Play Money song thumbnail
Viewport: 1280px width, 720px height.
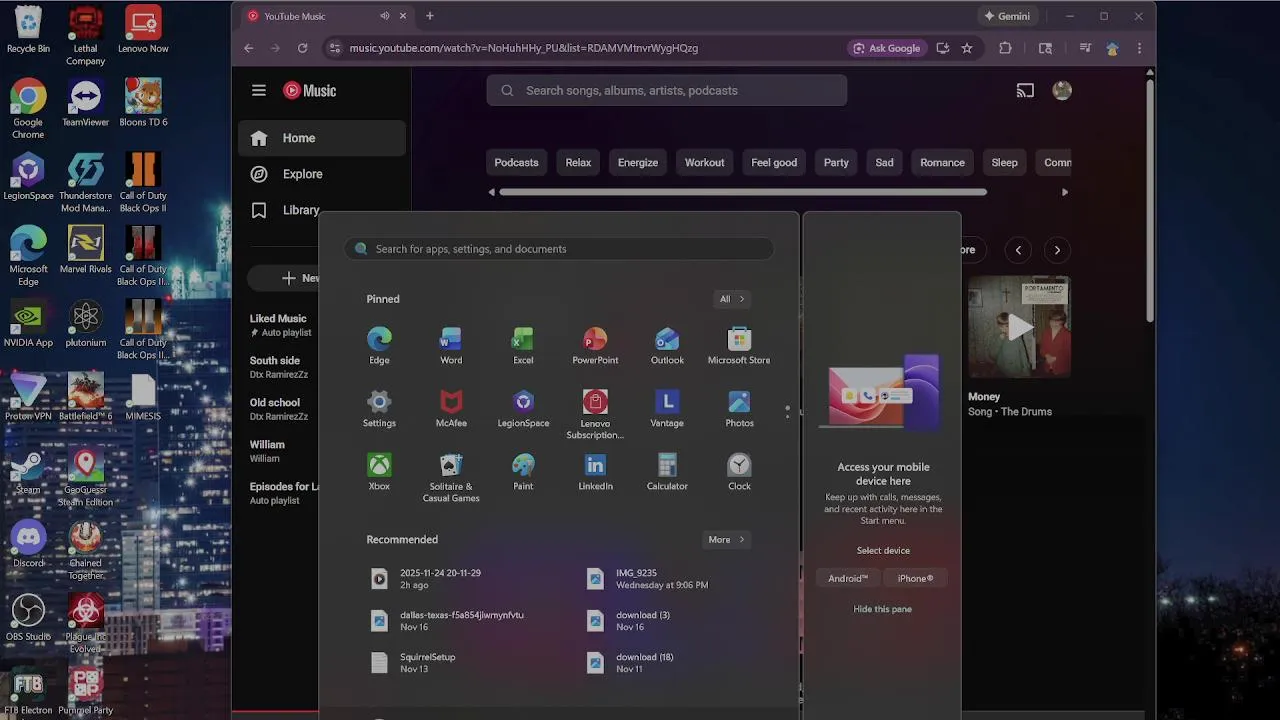coord(1019,327)
